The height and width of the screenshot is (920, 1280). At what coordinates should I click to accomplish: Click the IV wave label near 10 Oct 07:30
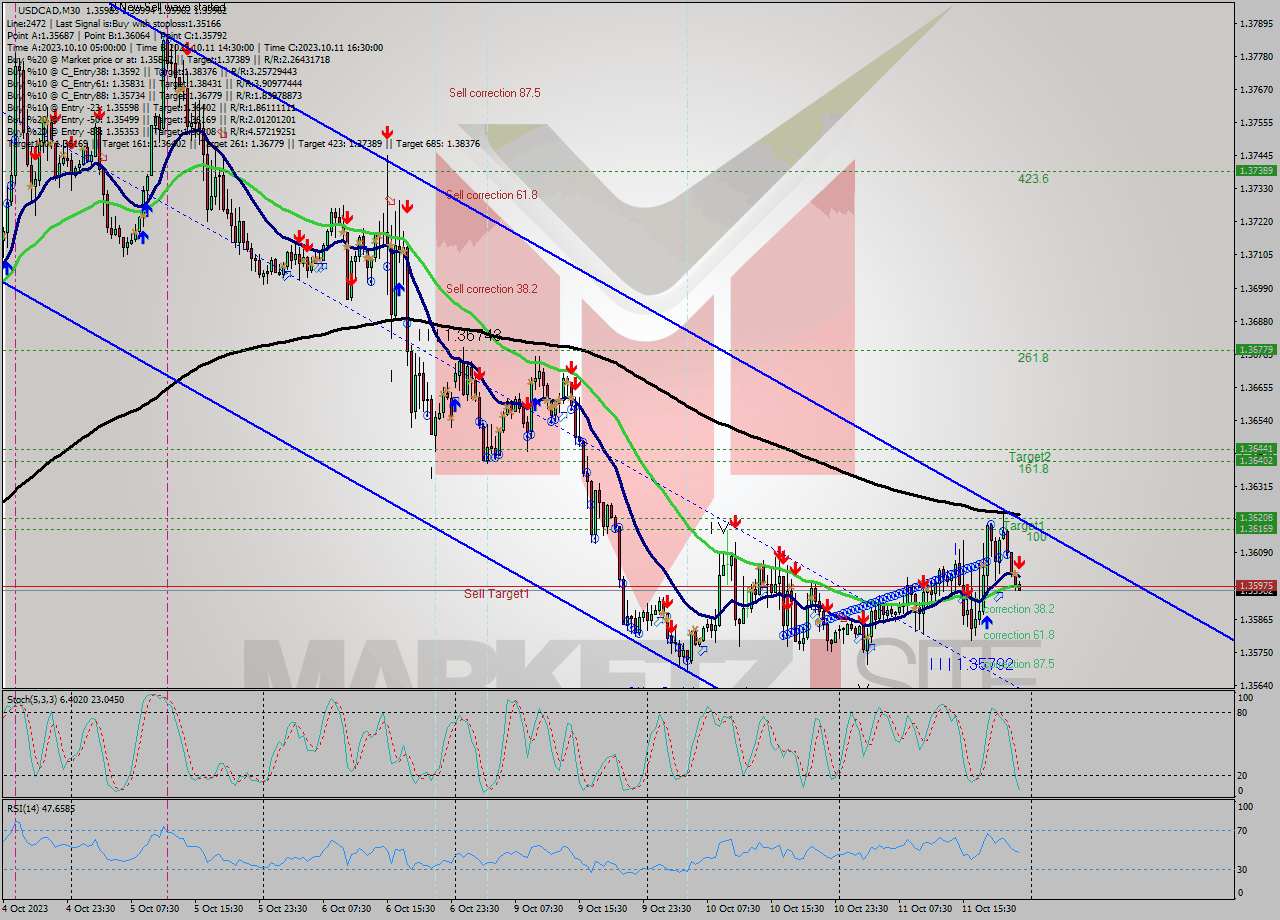click(719, 526)
